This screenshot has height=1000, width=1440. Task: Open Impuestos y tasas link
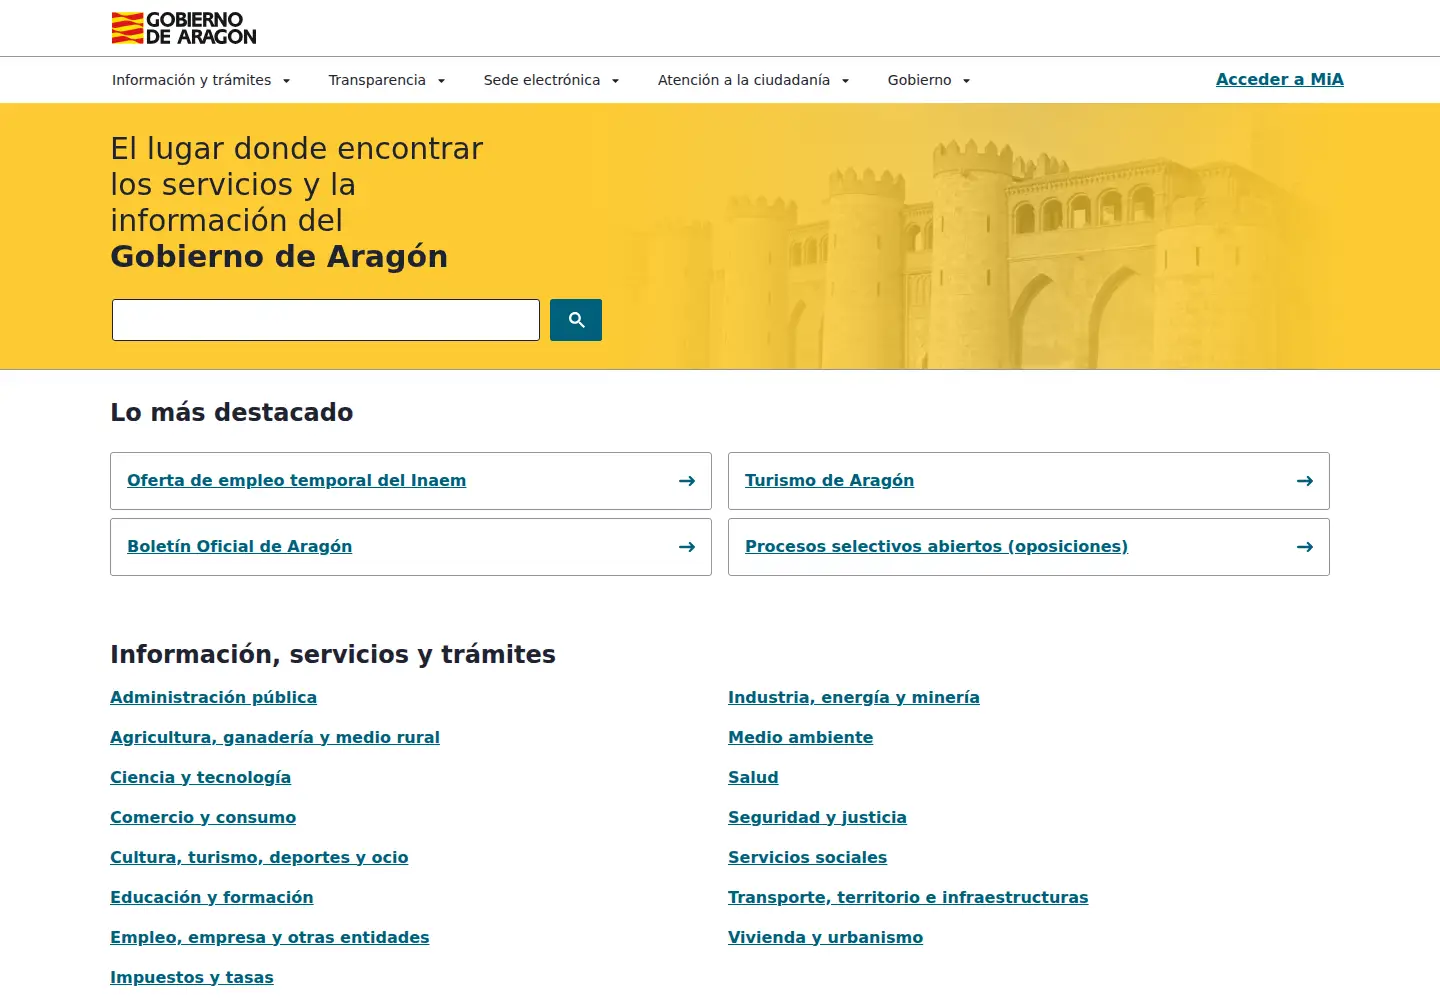[x=192, y=977]
